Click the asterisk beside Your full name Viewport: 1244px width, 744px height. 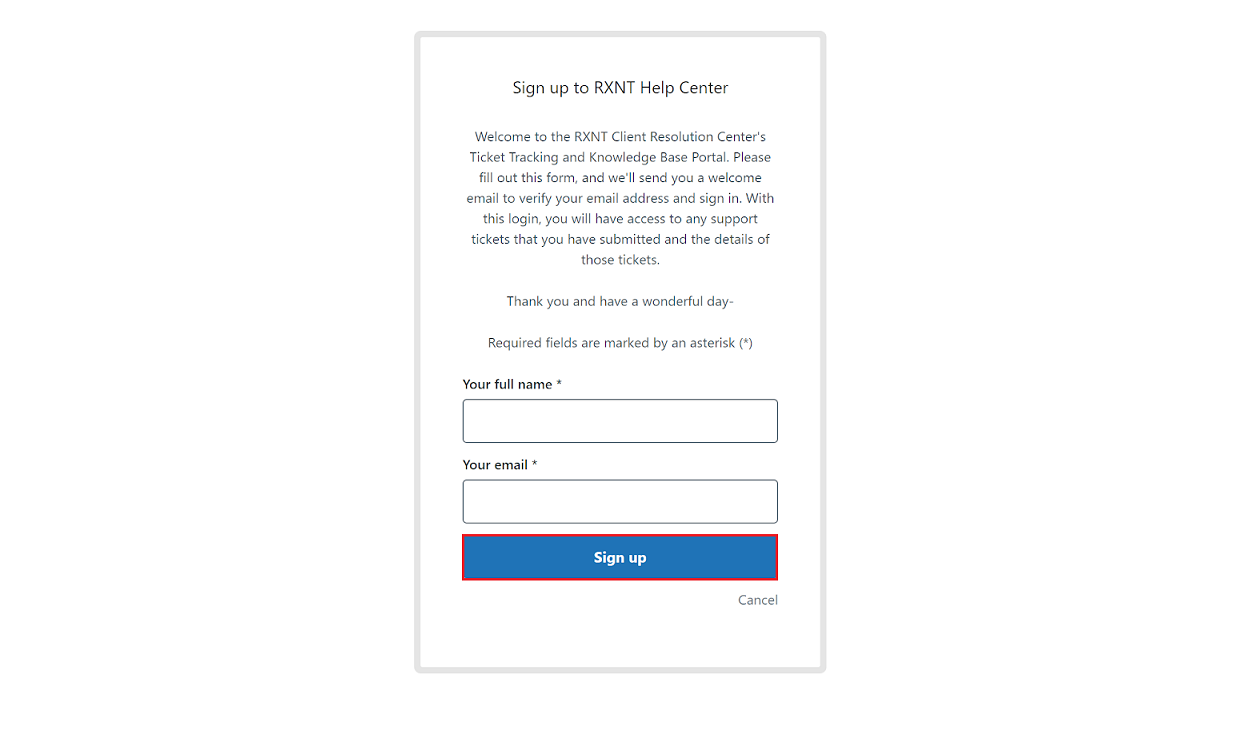click(559, 384)
